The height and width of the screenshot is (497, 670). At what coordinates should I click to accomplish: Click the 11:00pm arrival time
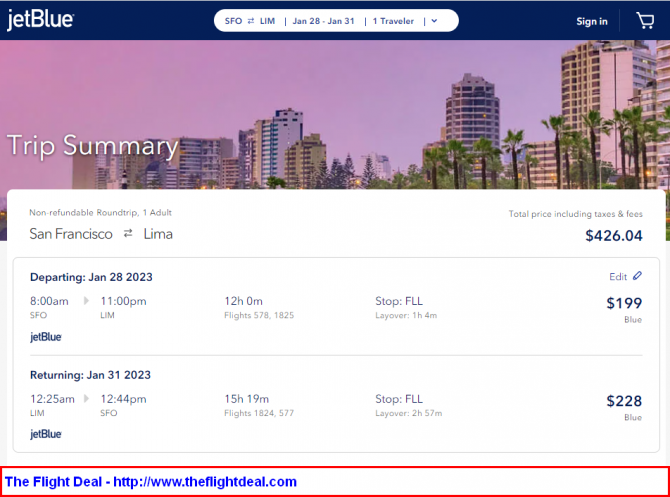pos(123,301)
